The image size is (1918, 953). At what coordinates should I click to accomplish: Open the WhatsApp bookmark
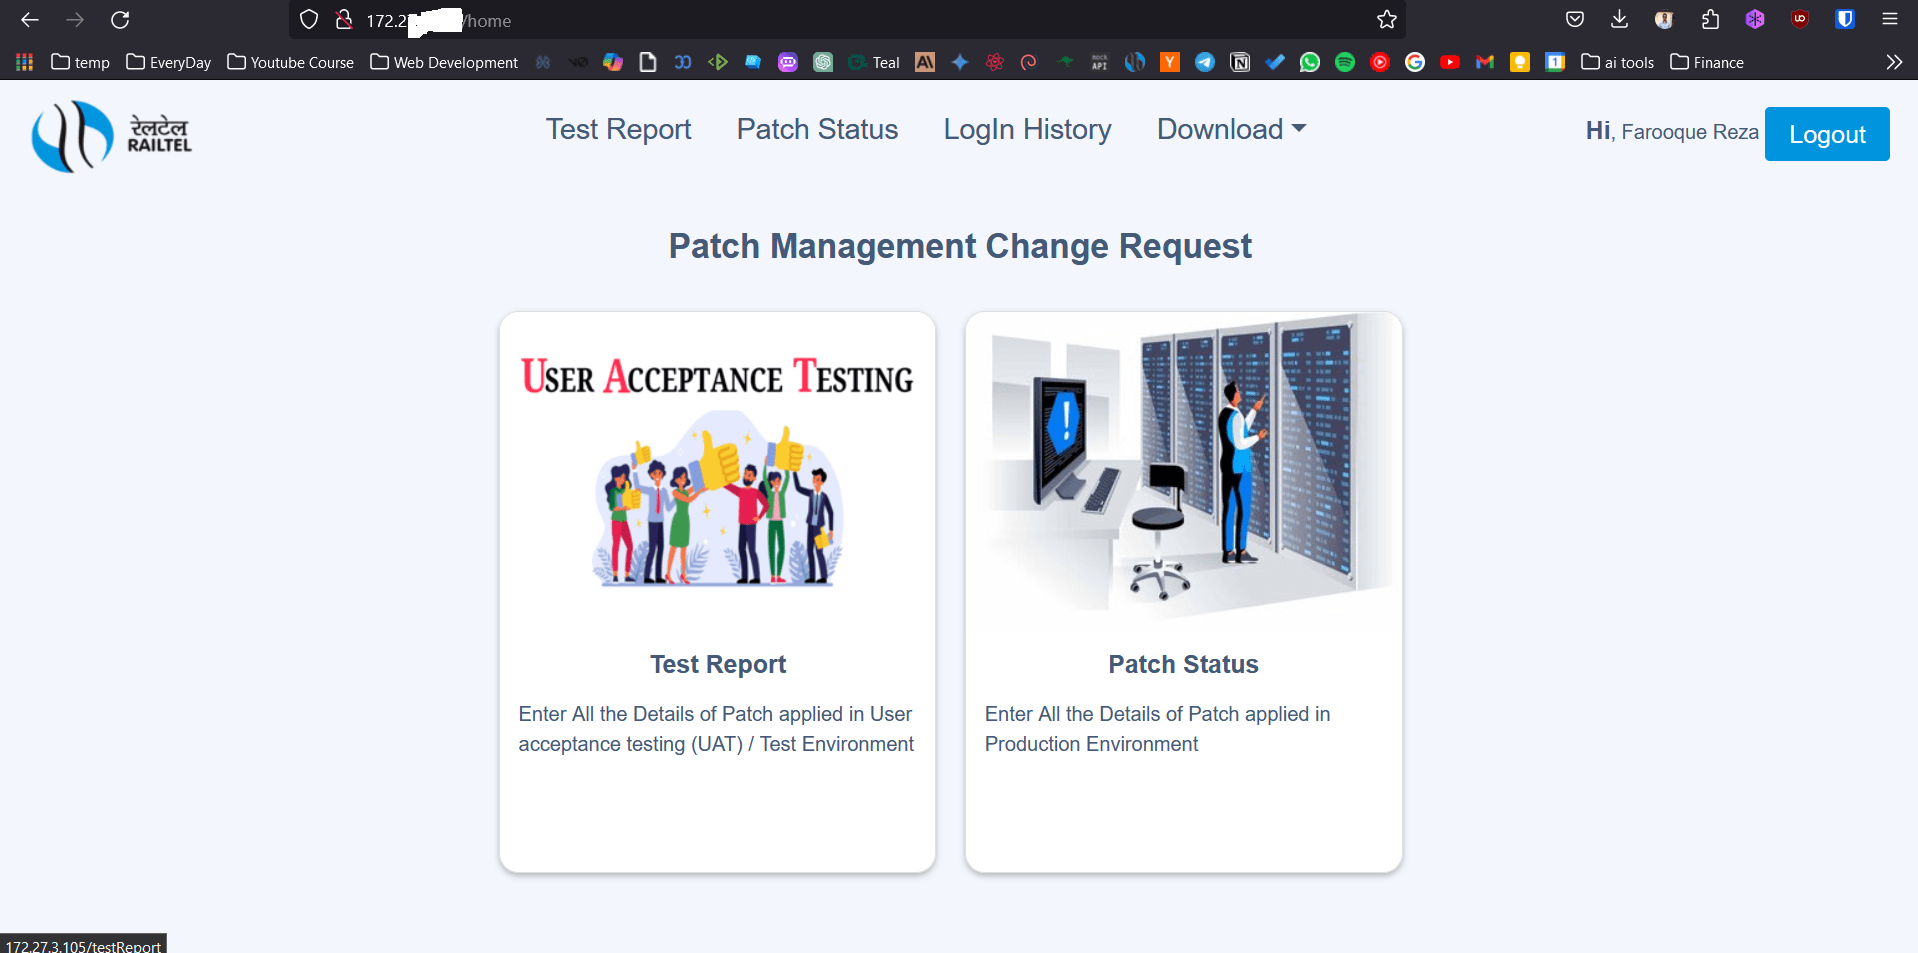pos(1310,62)
